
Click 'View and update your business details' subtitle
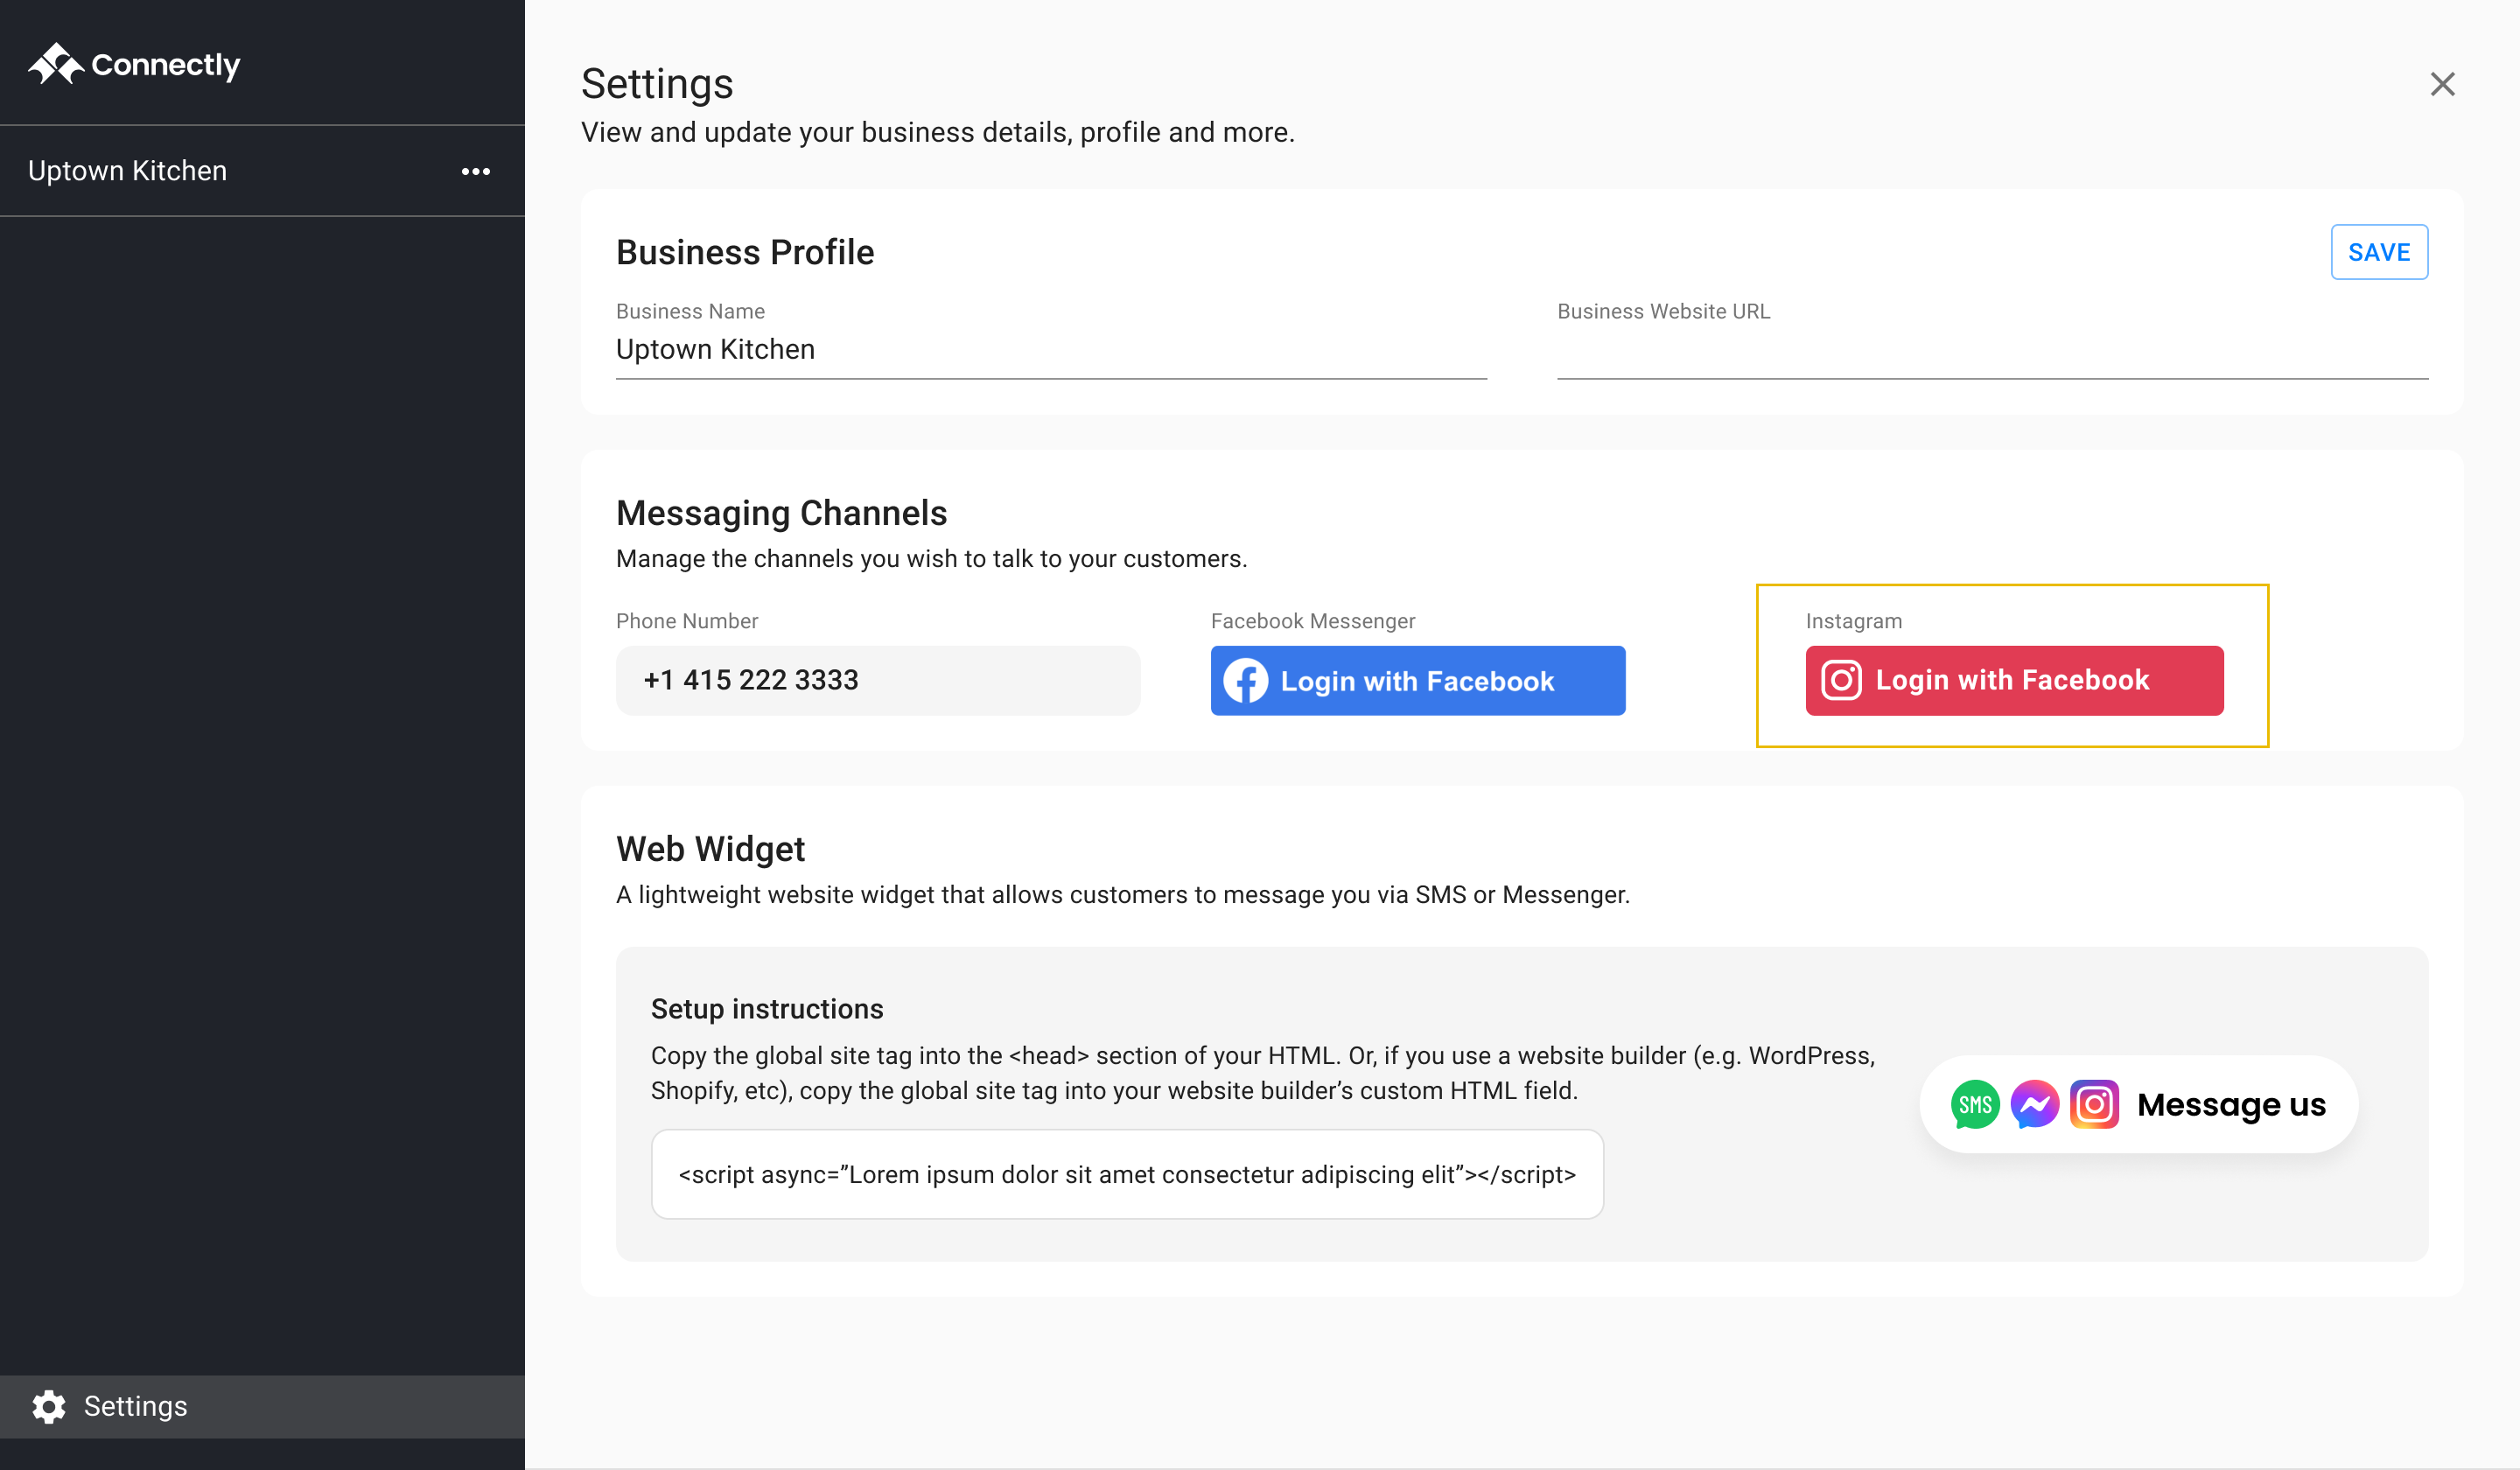pyautogui.click(x=938, y=132)
